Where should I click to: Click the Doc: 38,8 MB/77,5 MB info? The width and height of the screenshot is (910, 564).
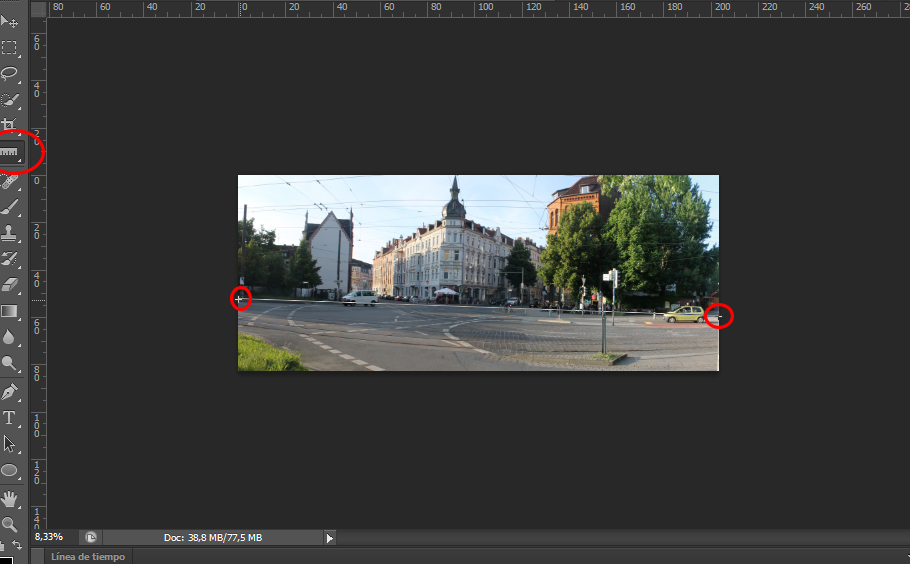pos(213,538)
